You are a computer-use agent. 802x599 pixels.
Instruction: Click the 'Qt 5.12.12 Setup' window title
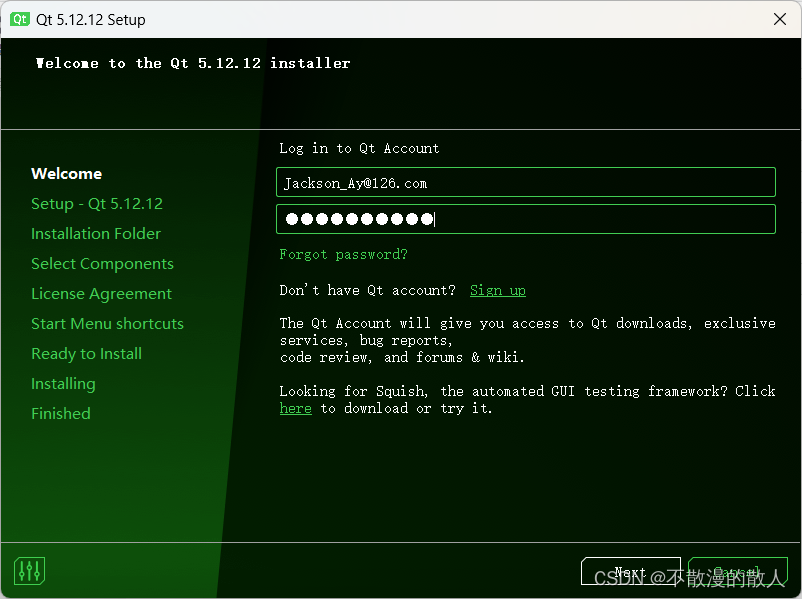coord(91,19)
